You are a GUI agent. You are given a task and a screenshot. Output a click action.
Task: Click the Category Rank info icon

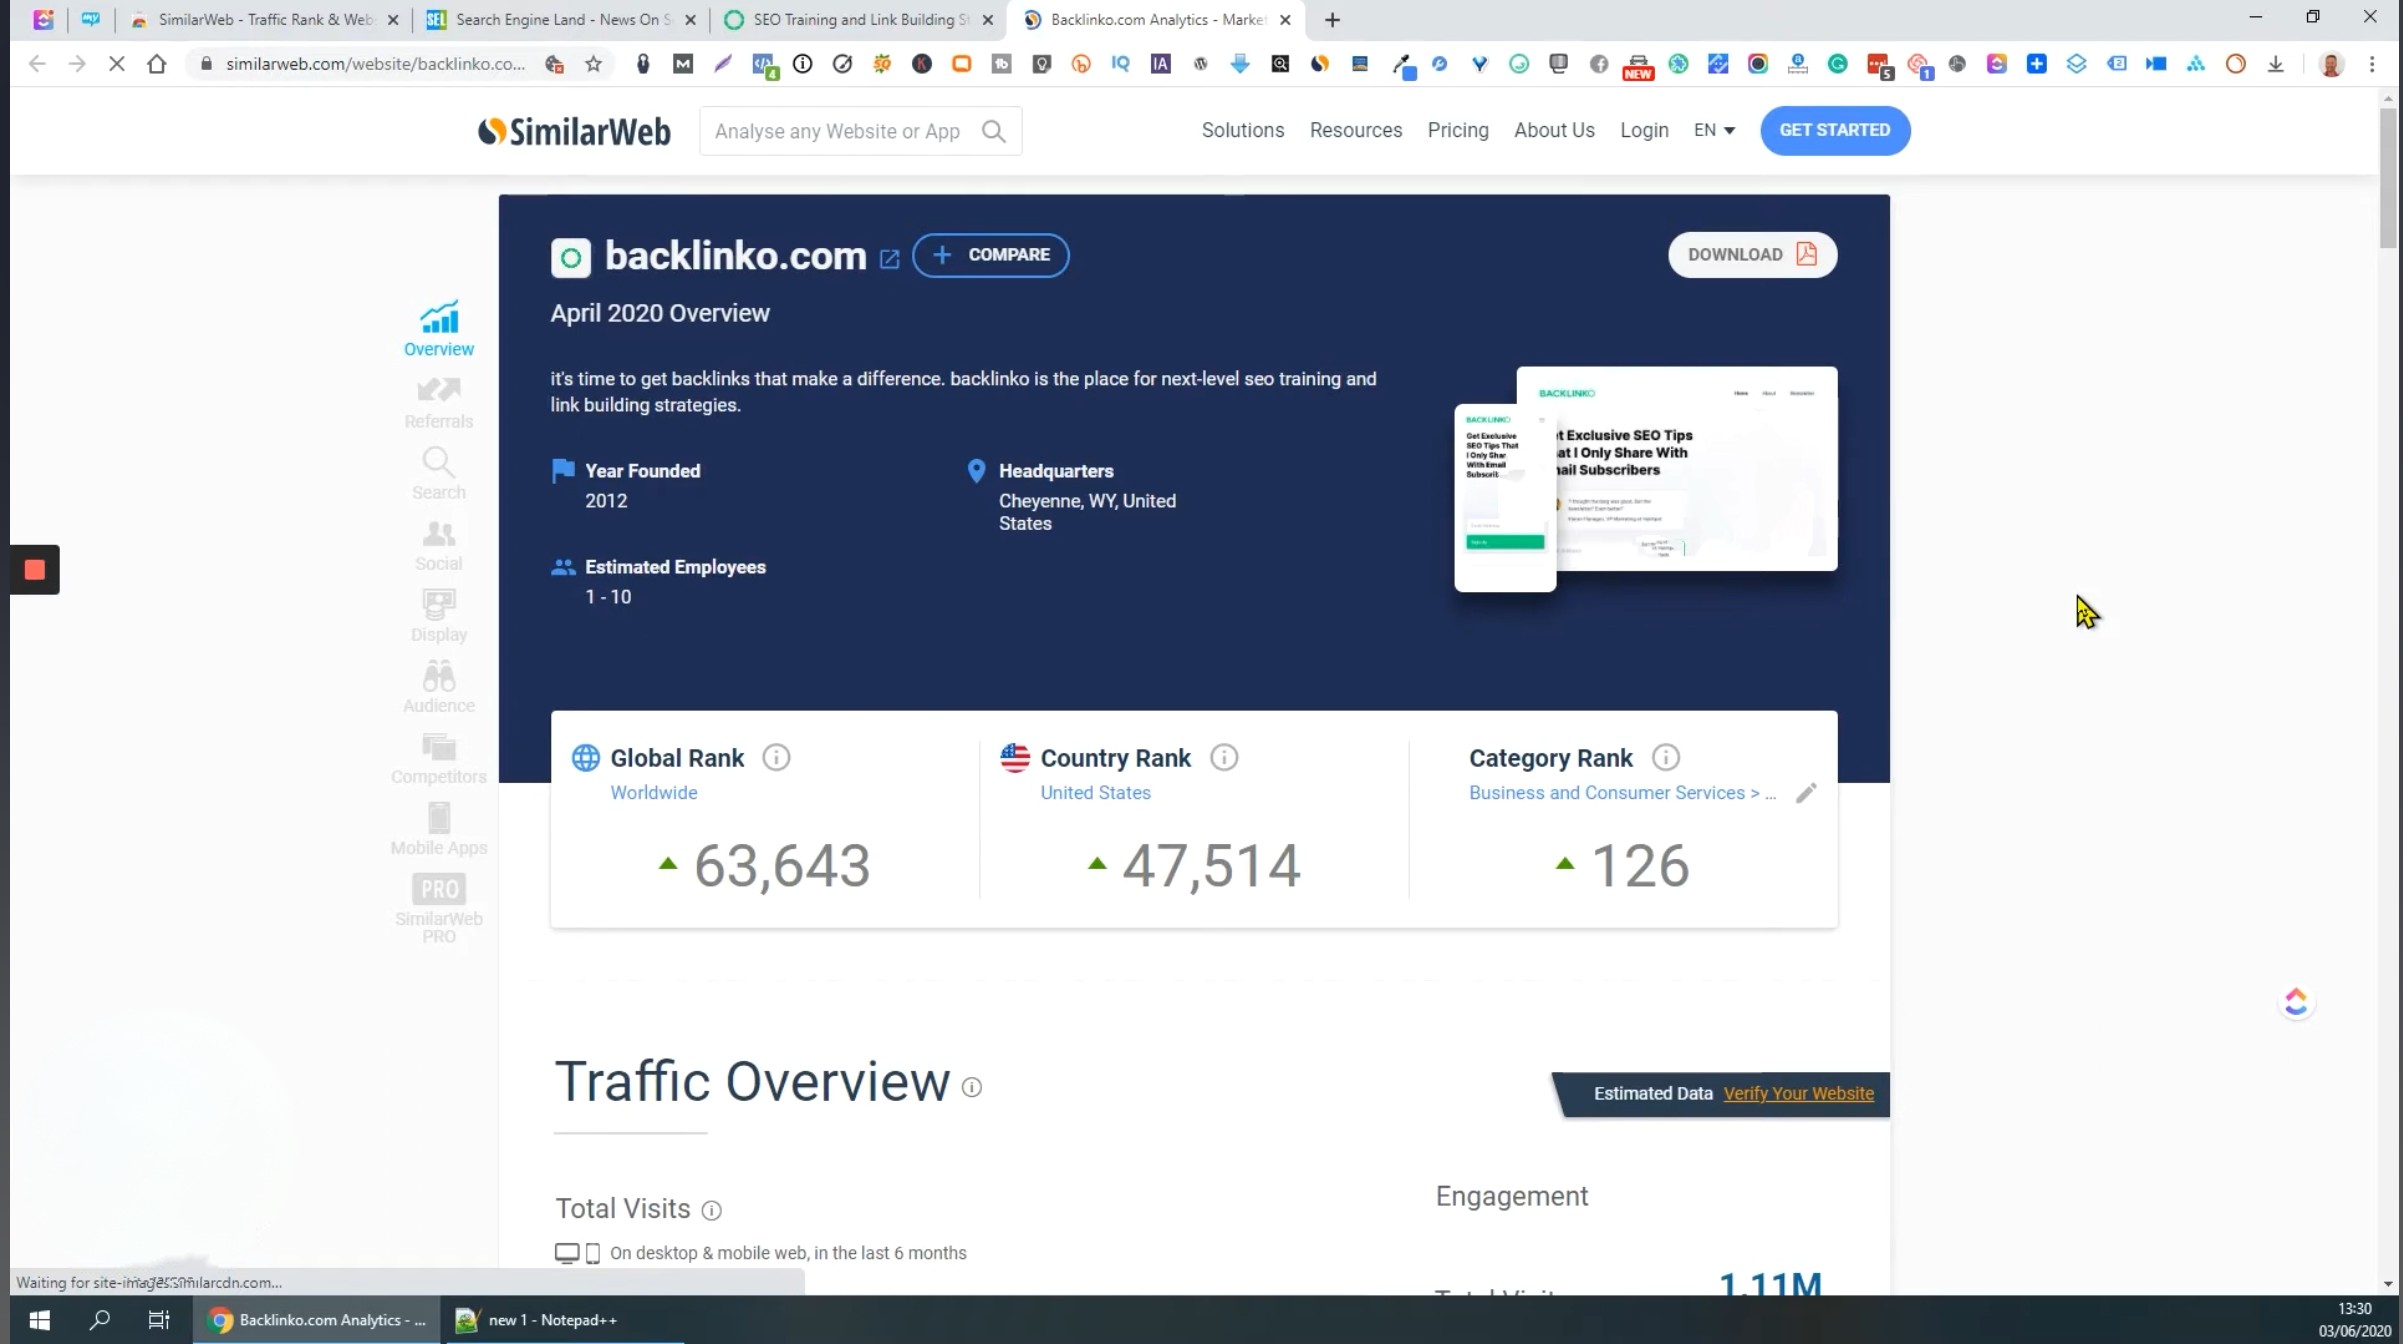[1666, 758]
